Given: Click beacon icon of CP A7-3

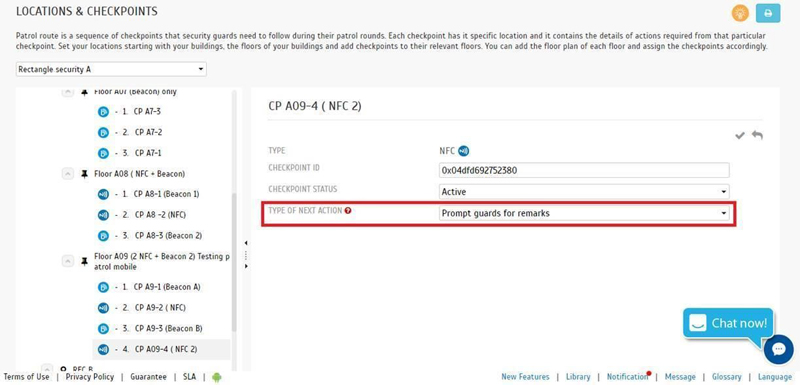Looking at the screenshot, I should (103, 112).
